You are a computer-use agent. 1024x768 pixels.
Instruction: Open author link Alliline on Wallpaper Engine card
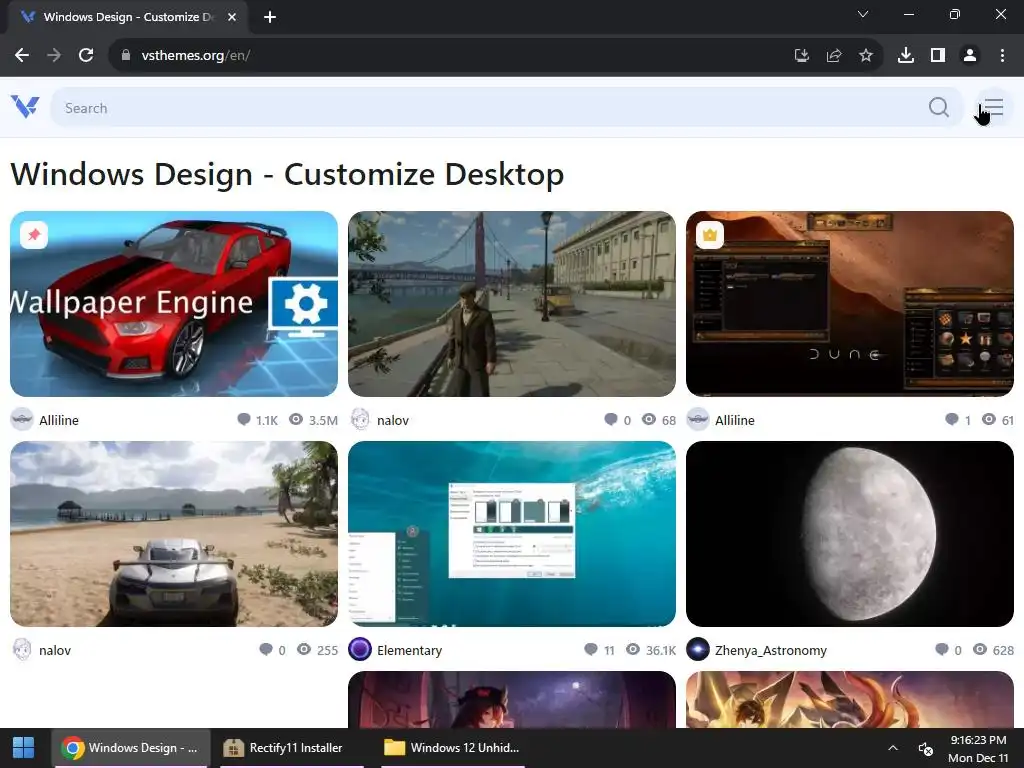(59, 420)
